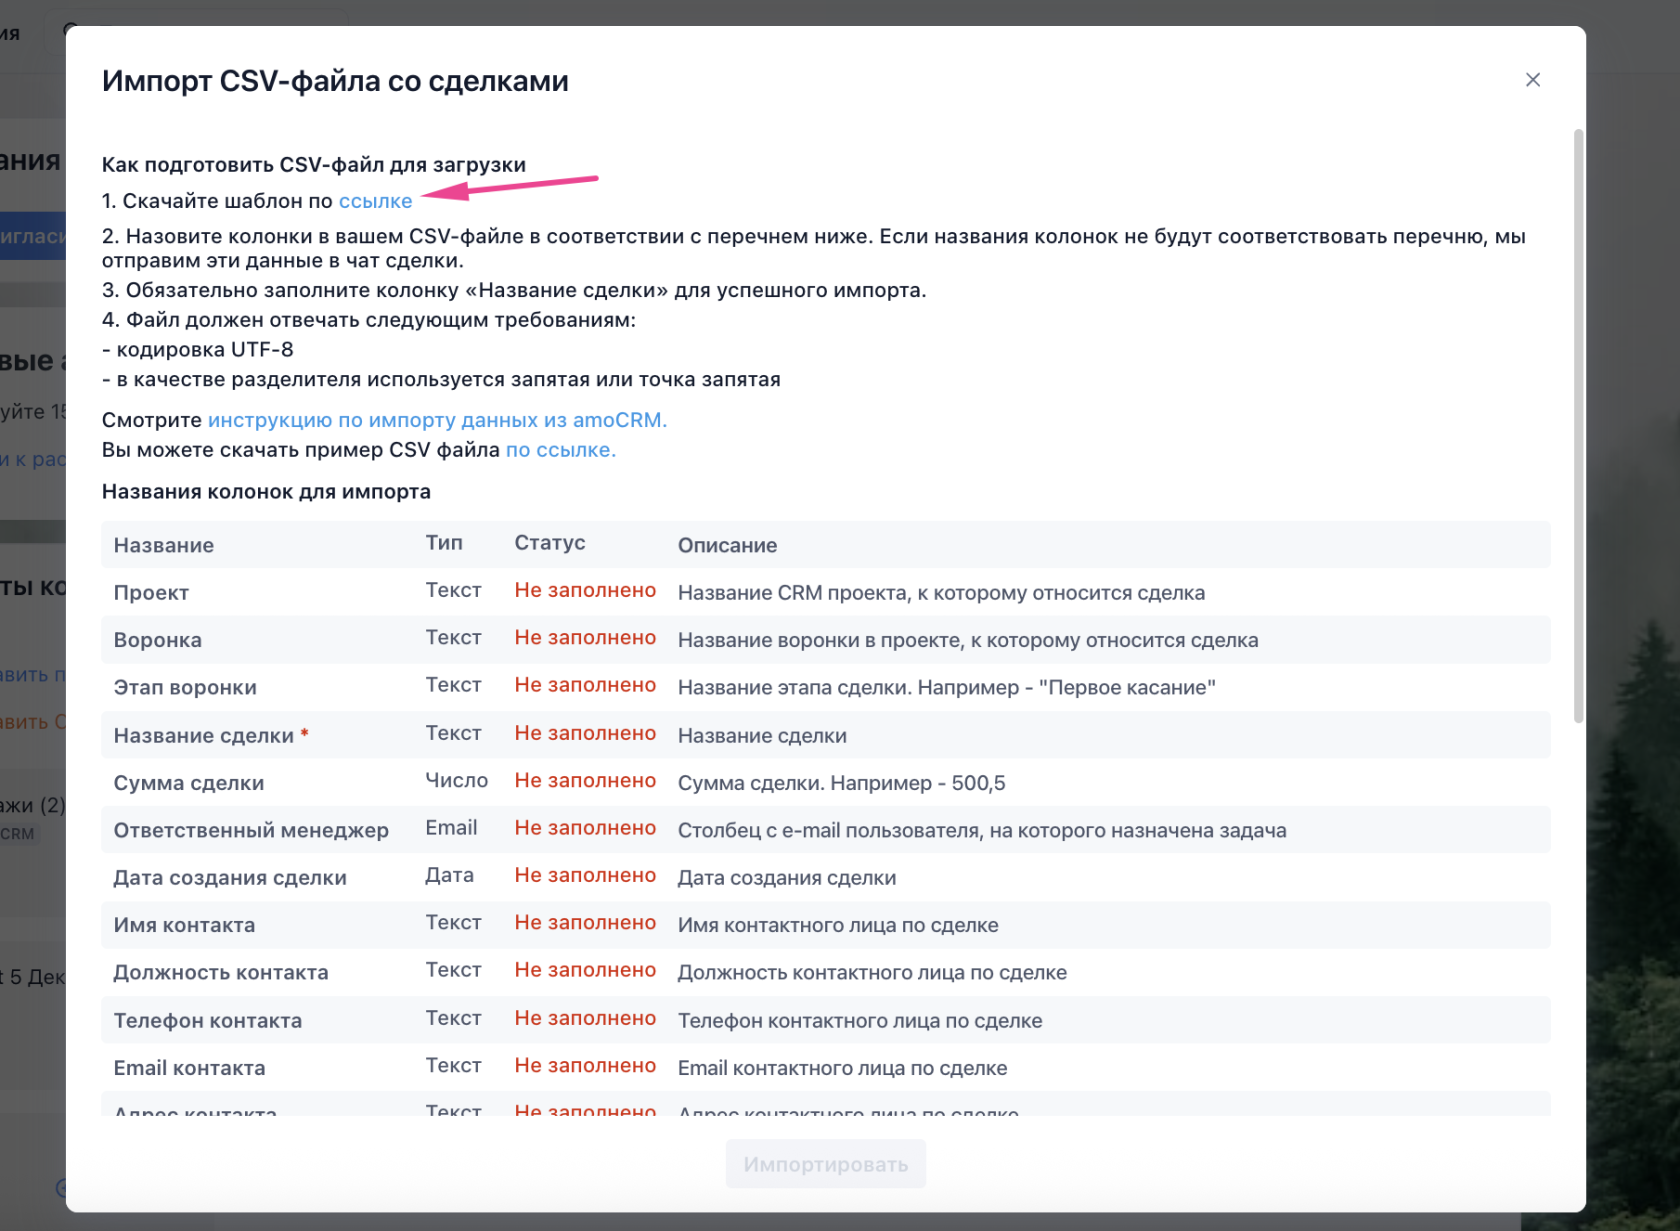Close the CSV import dialog
The image size is (1680, 1231).
1532,80
